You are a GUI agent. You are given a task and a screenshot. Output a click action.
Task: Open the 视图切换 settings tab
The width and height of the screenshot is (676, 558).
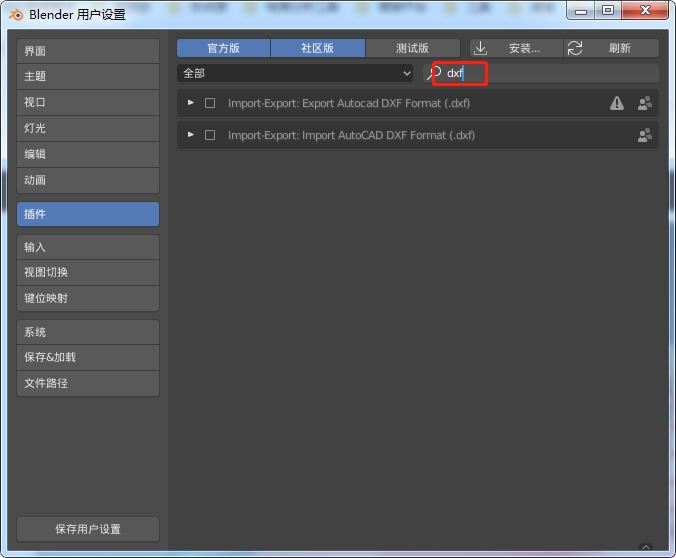[88, 272]
